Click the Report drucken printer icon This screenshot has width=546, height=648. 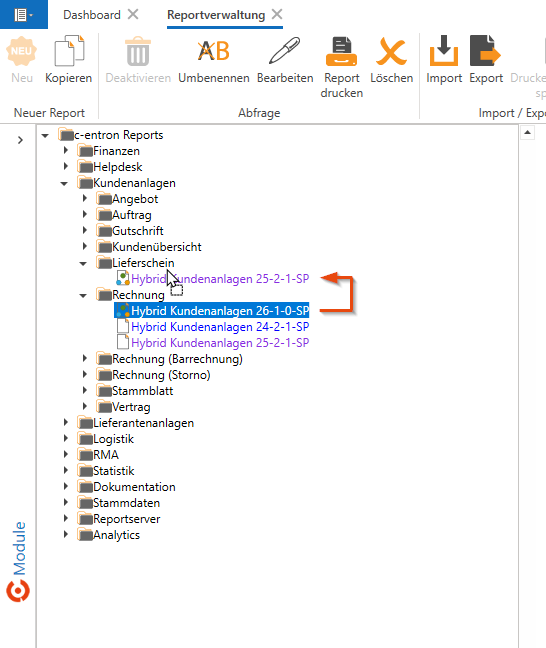[341, 51]
